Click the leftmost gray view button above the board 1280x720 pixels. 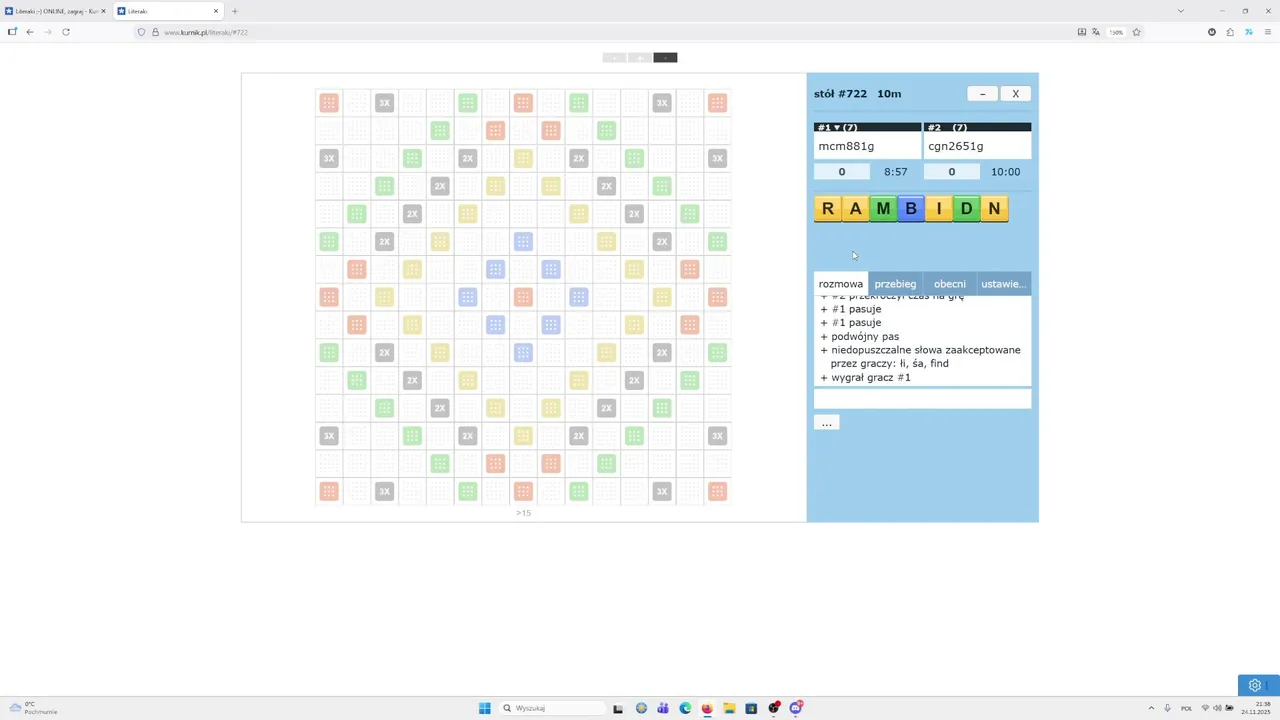(x=614, y=58)
